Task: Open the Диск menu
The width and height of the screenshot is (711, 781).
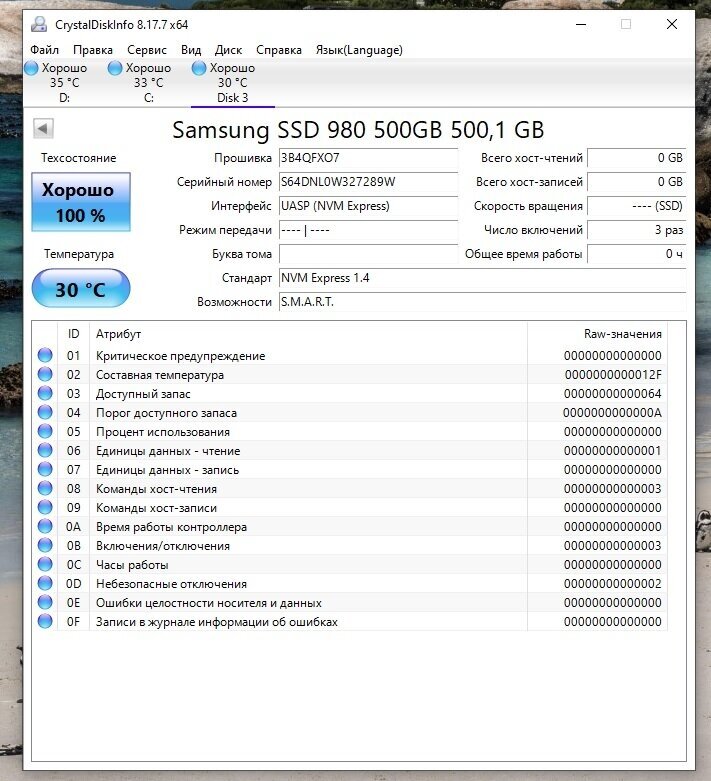Action: click(228, 50)
